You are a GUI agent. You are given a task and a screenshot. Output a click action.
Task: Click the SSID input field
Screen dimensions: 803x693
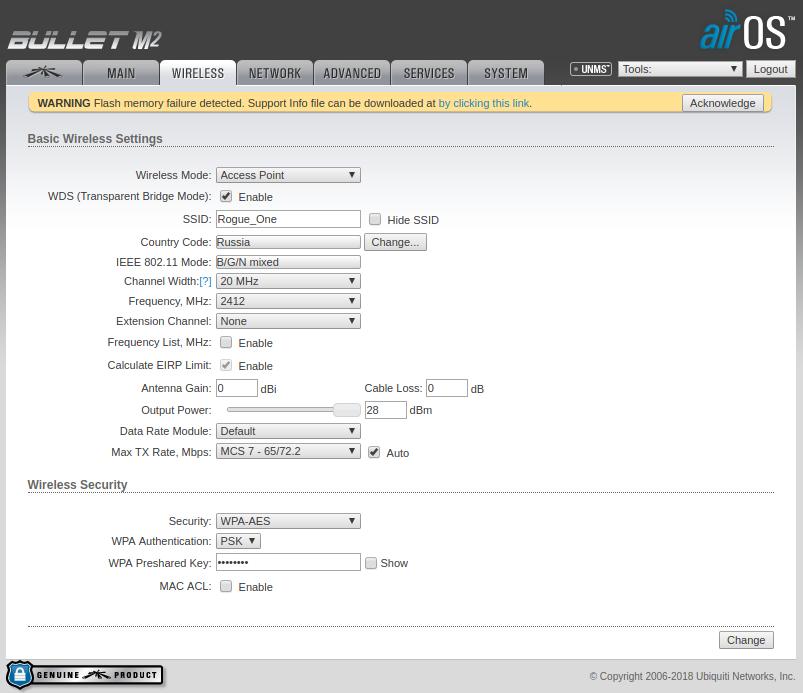click(x=288, y=219)
